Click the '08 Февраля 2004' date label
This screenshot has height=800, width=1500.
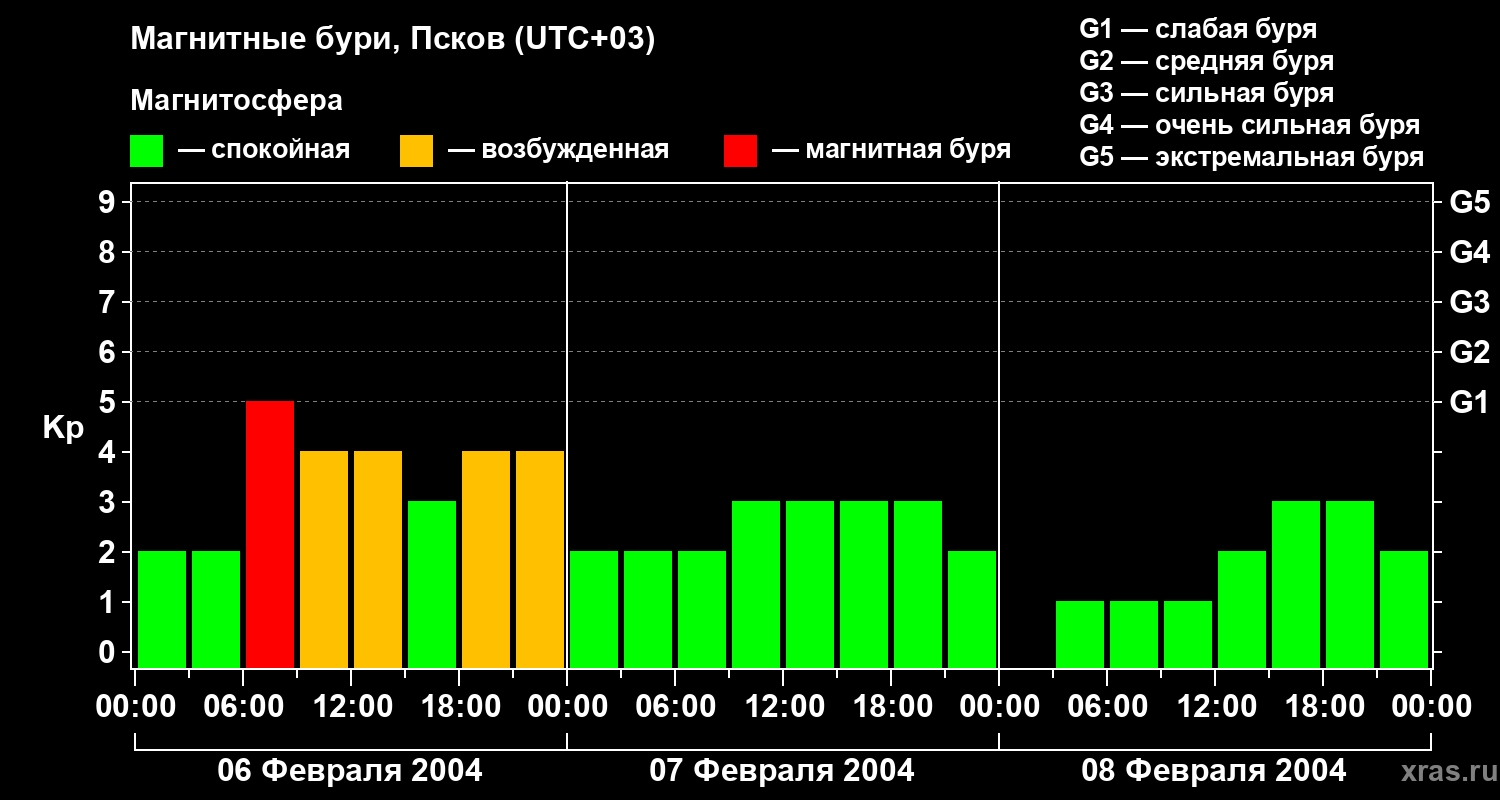tap(1214, 771)
